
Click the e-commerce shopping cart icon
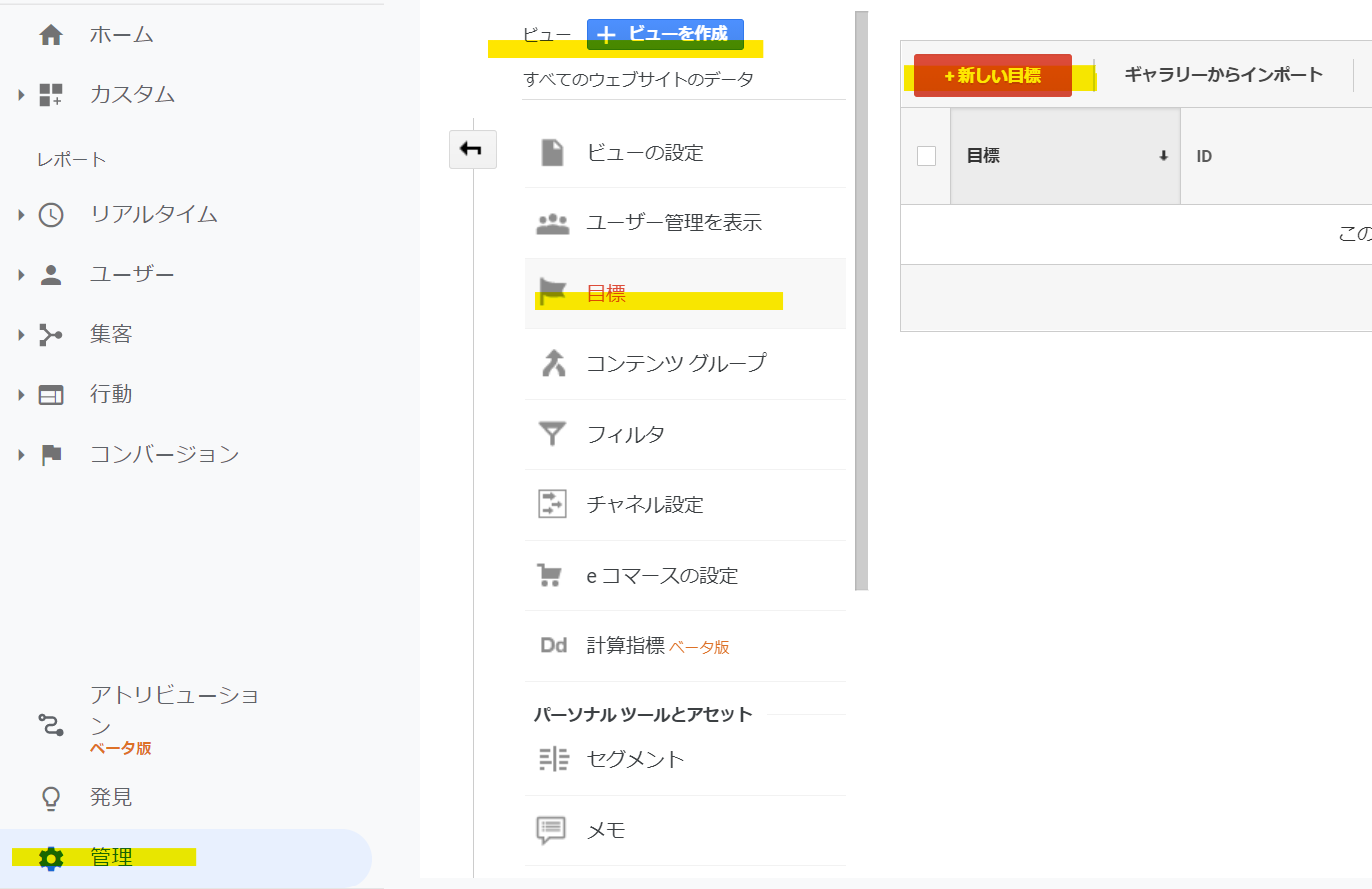550,576
